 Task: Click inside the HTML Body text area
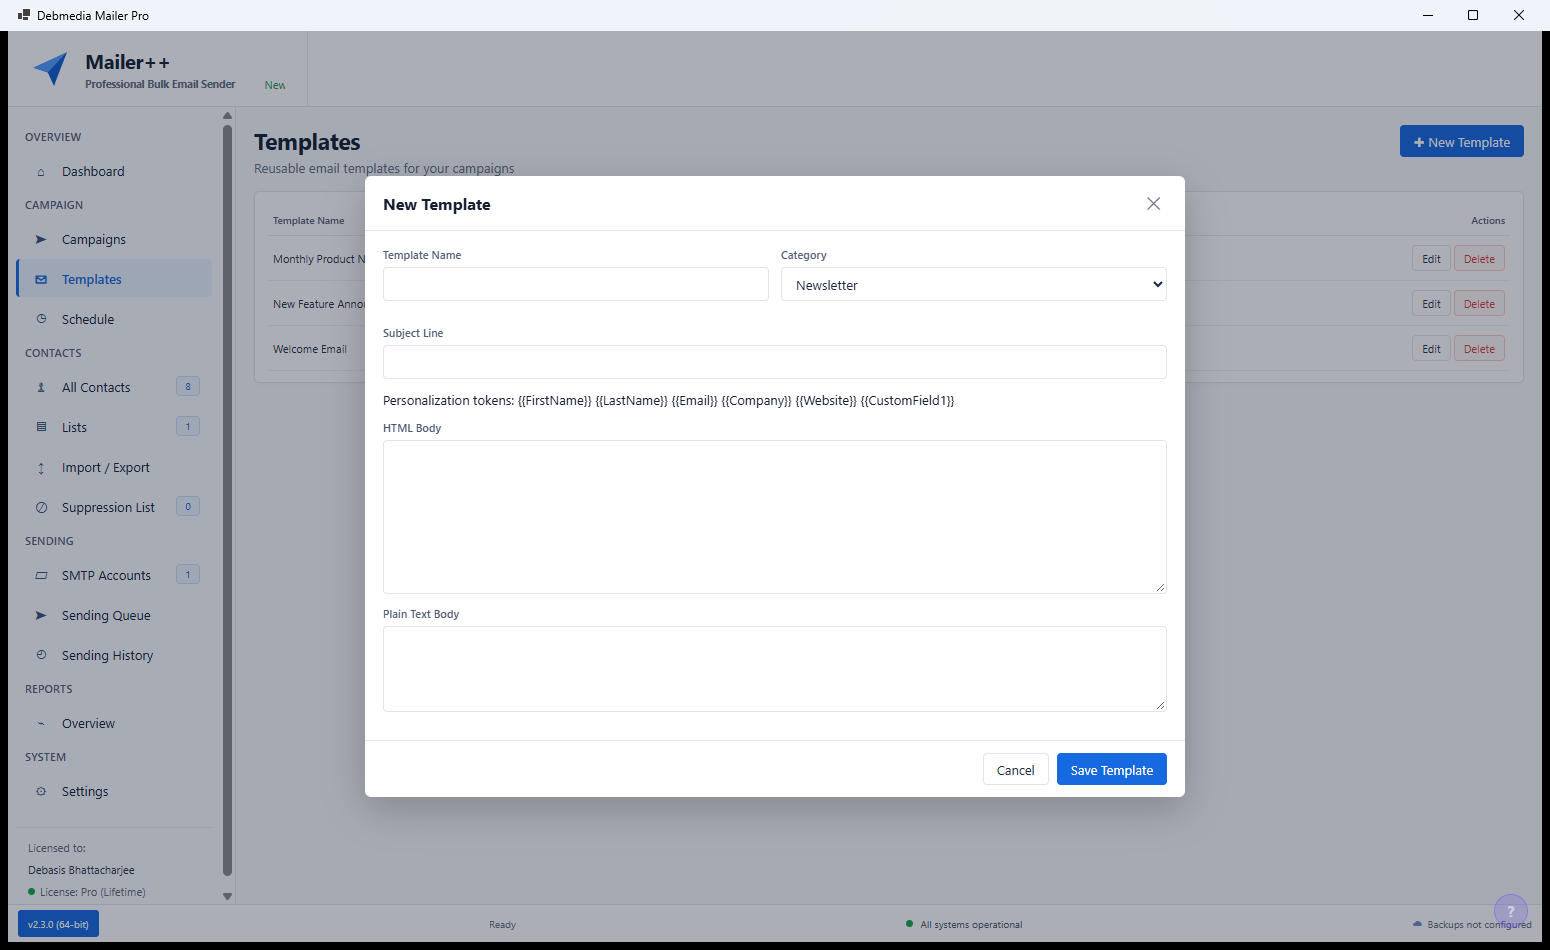(x=775, y=517)
